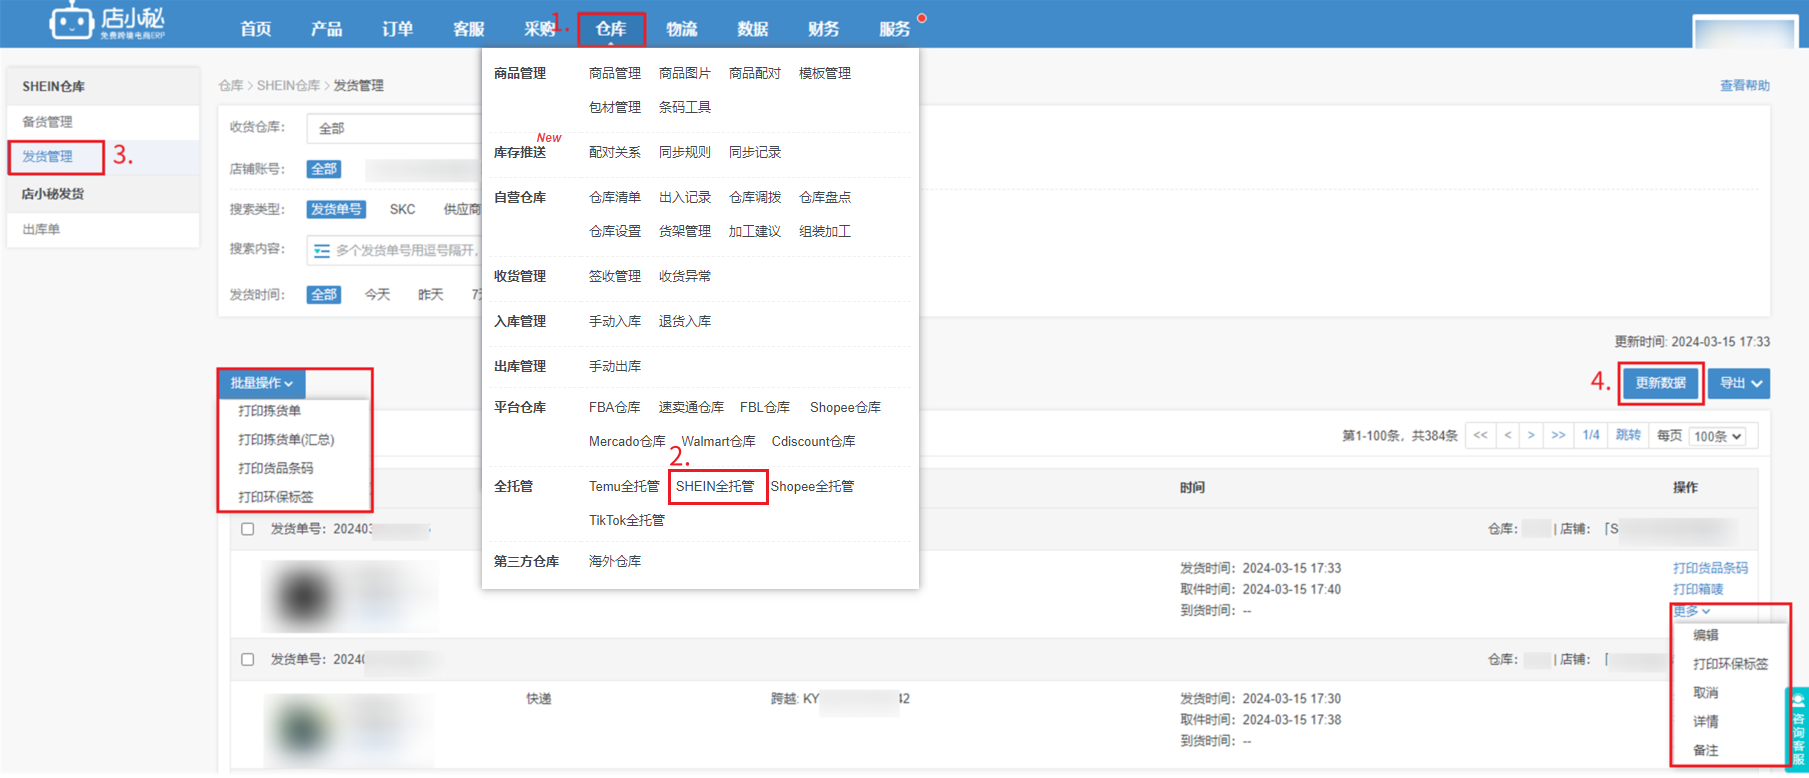This screenshot has width=1809, height=778.
Task: Select 发货管理 in left sidebar
Action: pyautogui.click(x=47, y=157)
